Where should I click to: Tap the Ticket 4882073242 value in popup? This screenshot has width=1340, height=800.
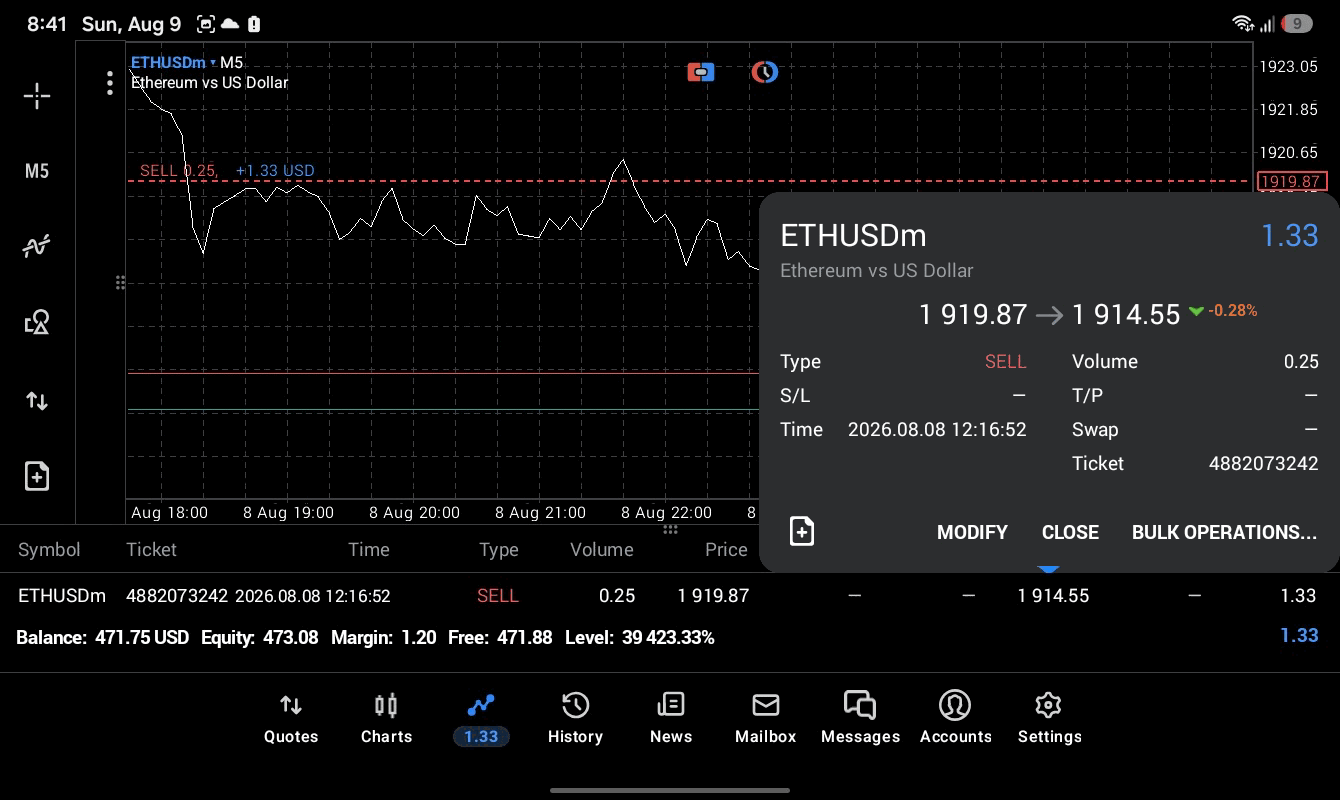1263,463
